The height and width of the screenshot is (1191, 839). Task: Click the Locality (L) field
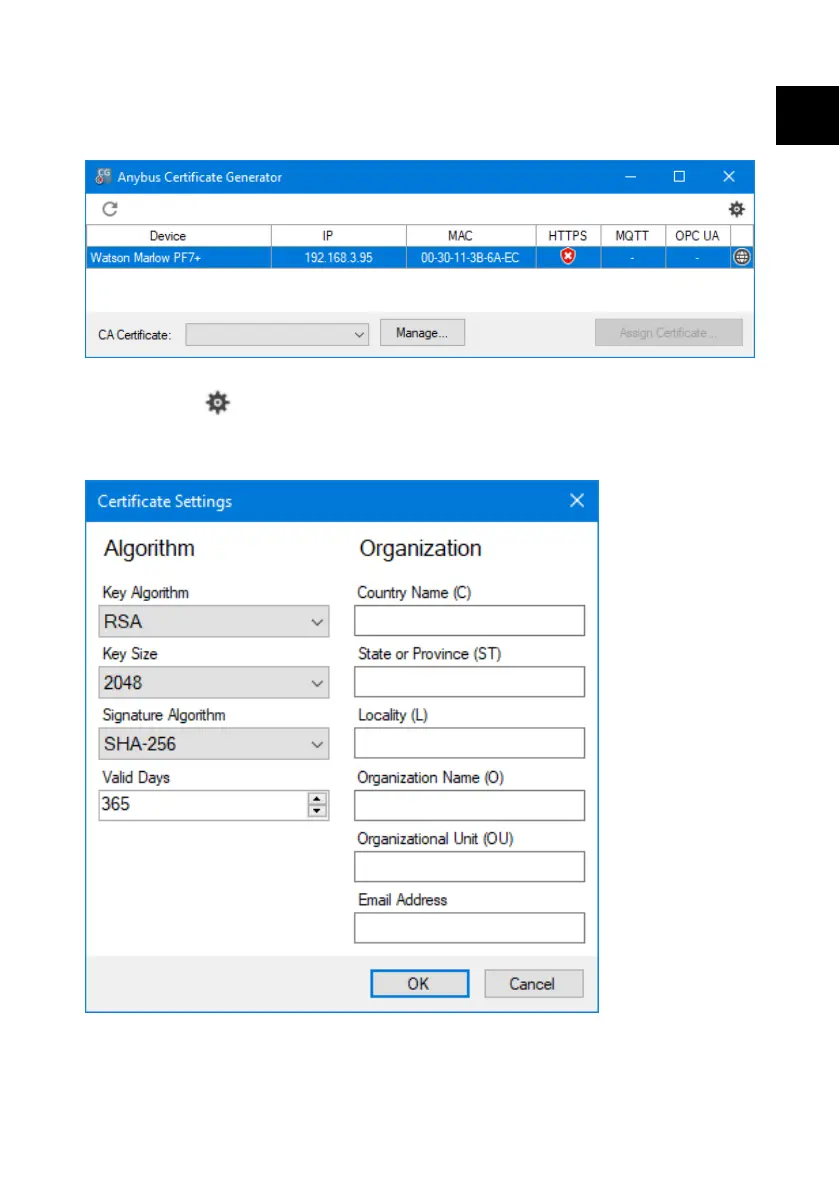click(x=469, y=743)
